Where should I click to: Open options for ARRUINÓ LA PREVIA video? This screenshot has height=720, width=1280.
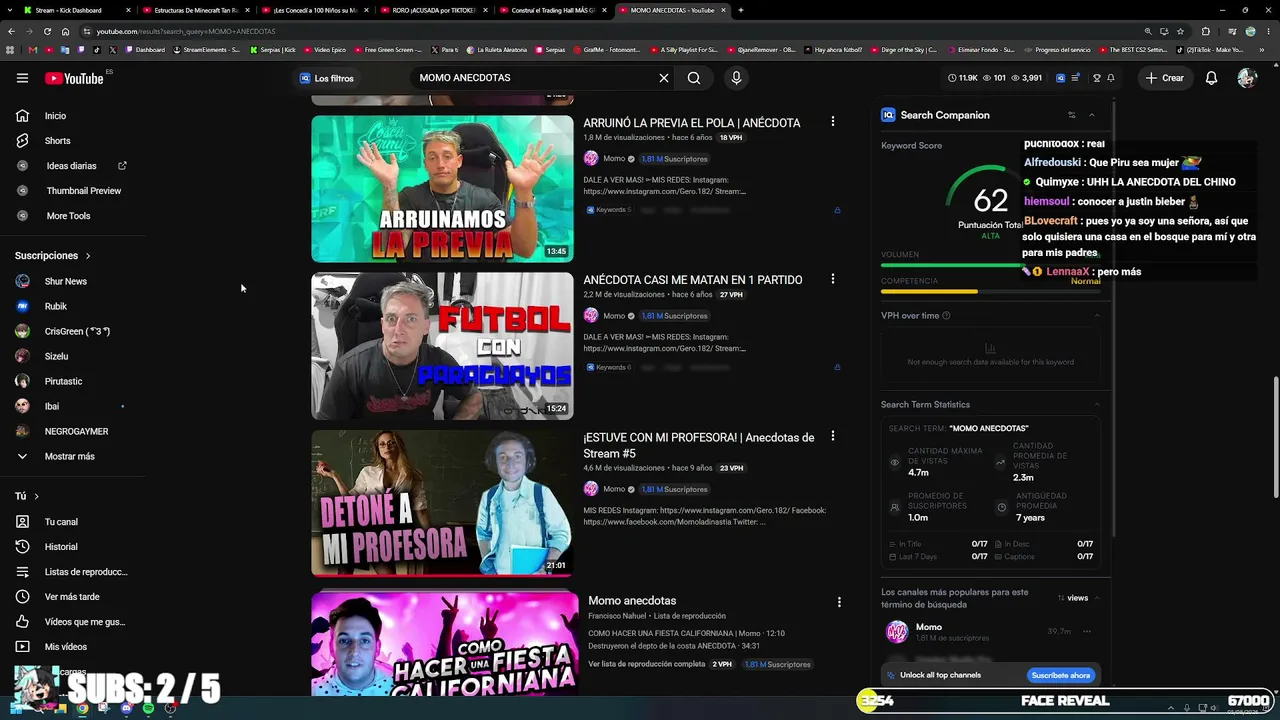pos(832,122)
